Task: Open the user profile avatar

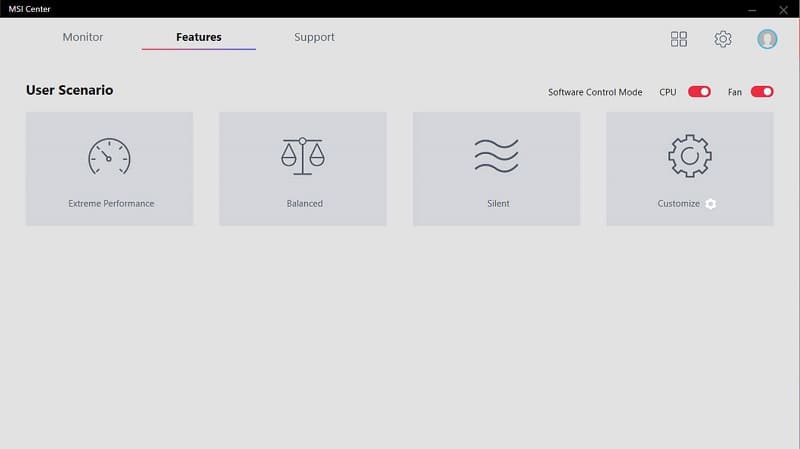Action: click(x=767, y=39)
